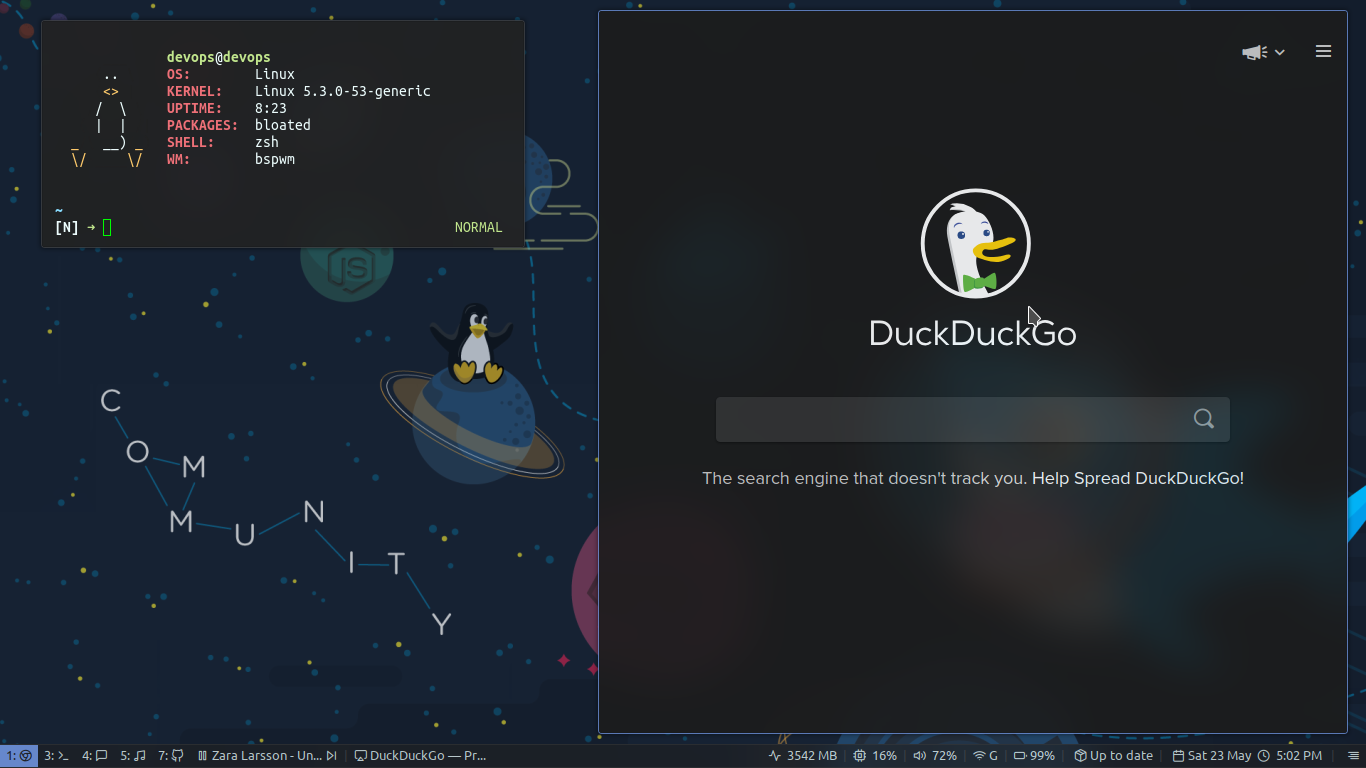Click the search magnifier icon
The width and height of the screenshot is (1366, 768).
[1204, 419]
